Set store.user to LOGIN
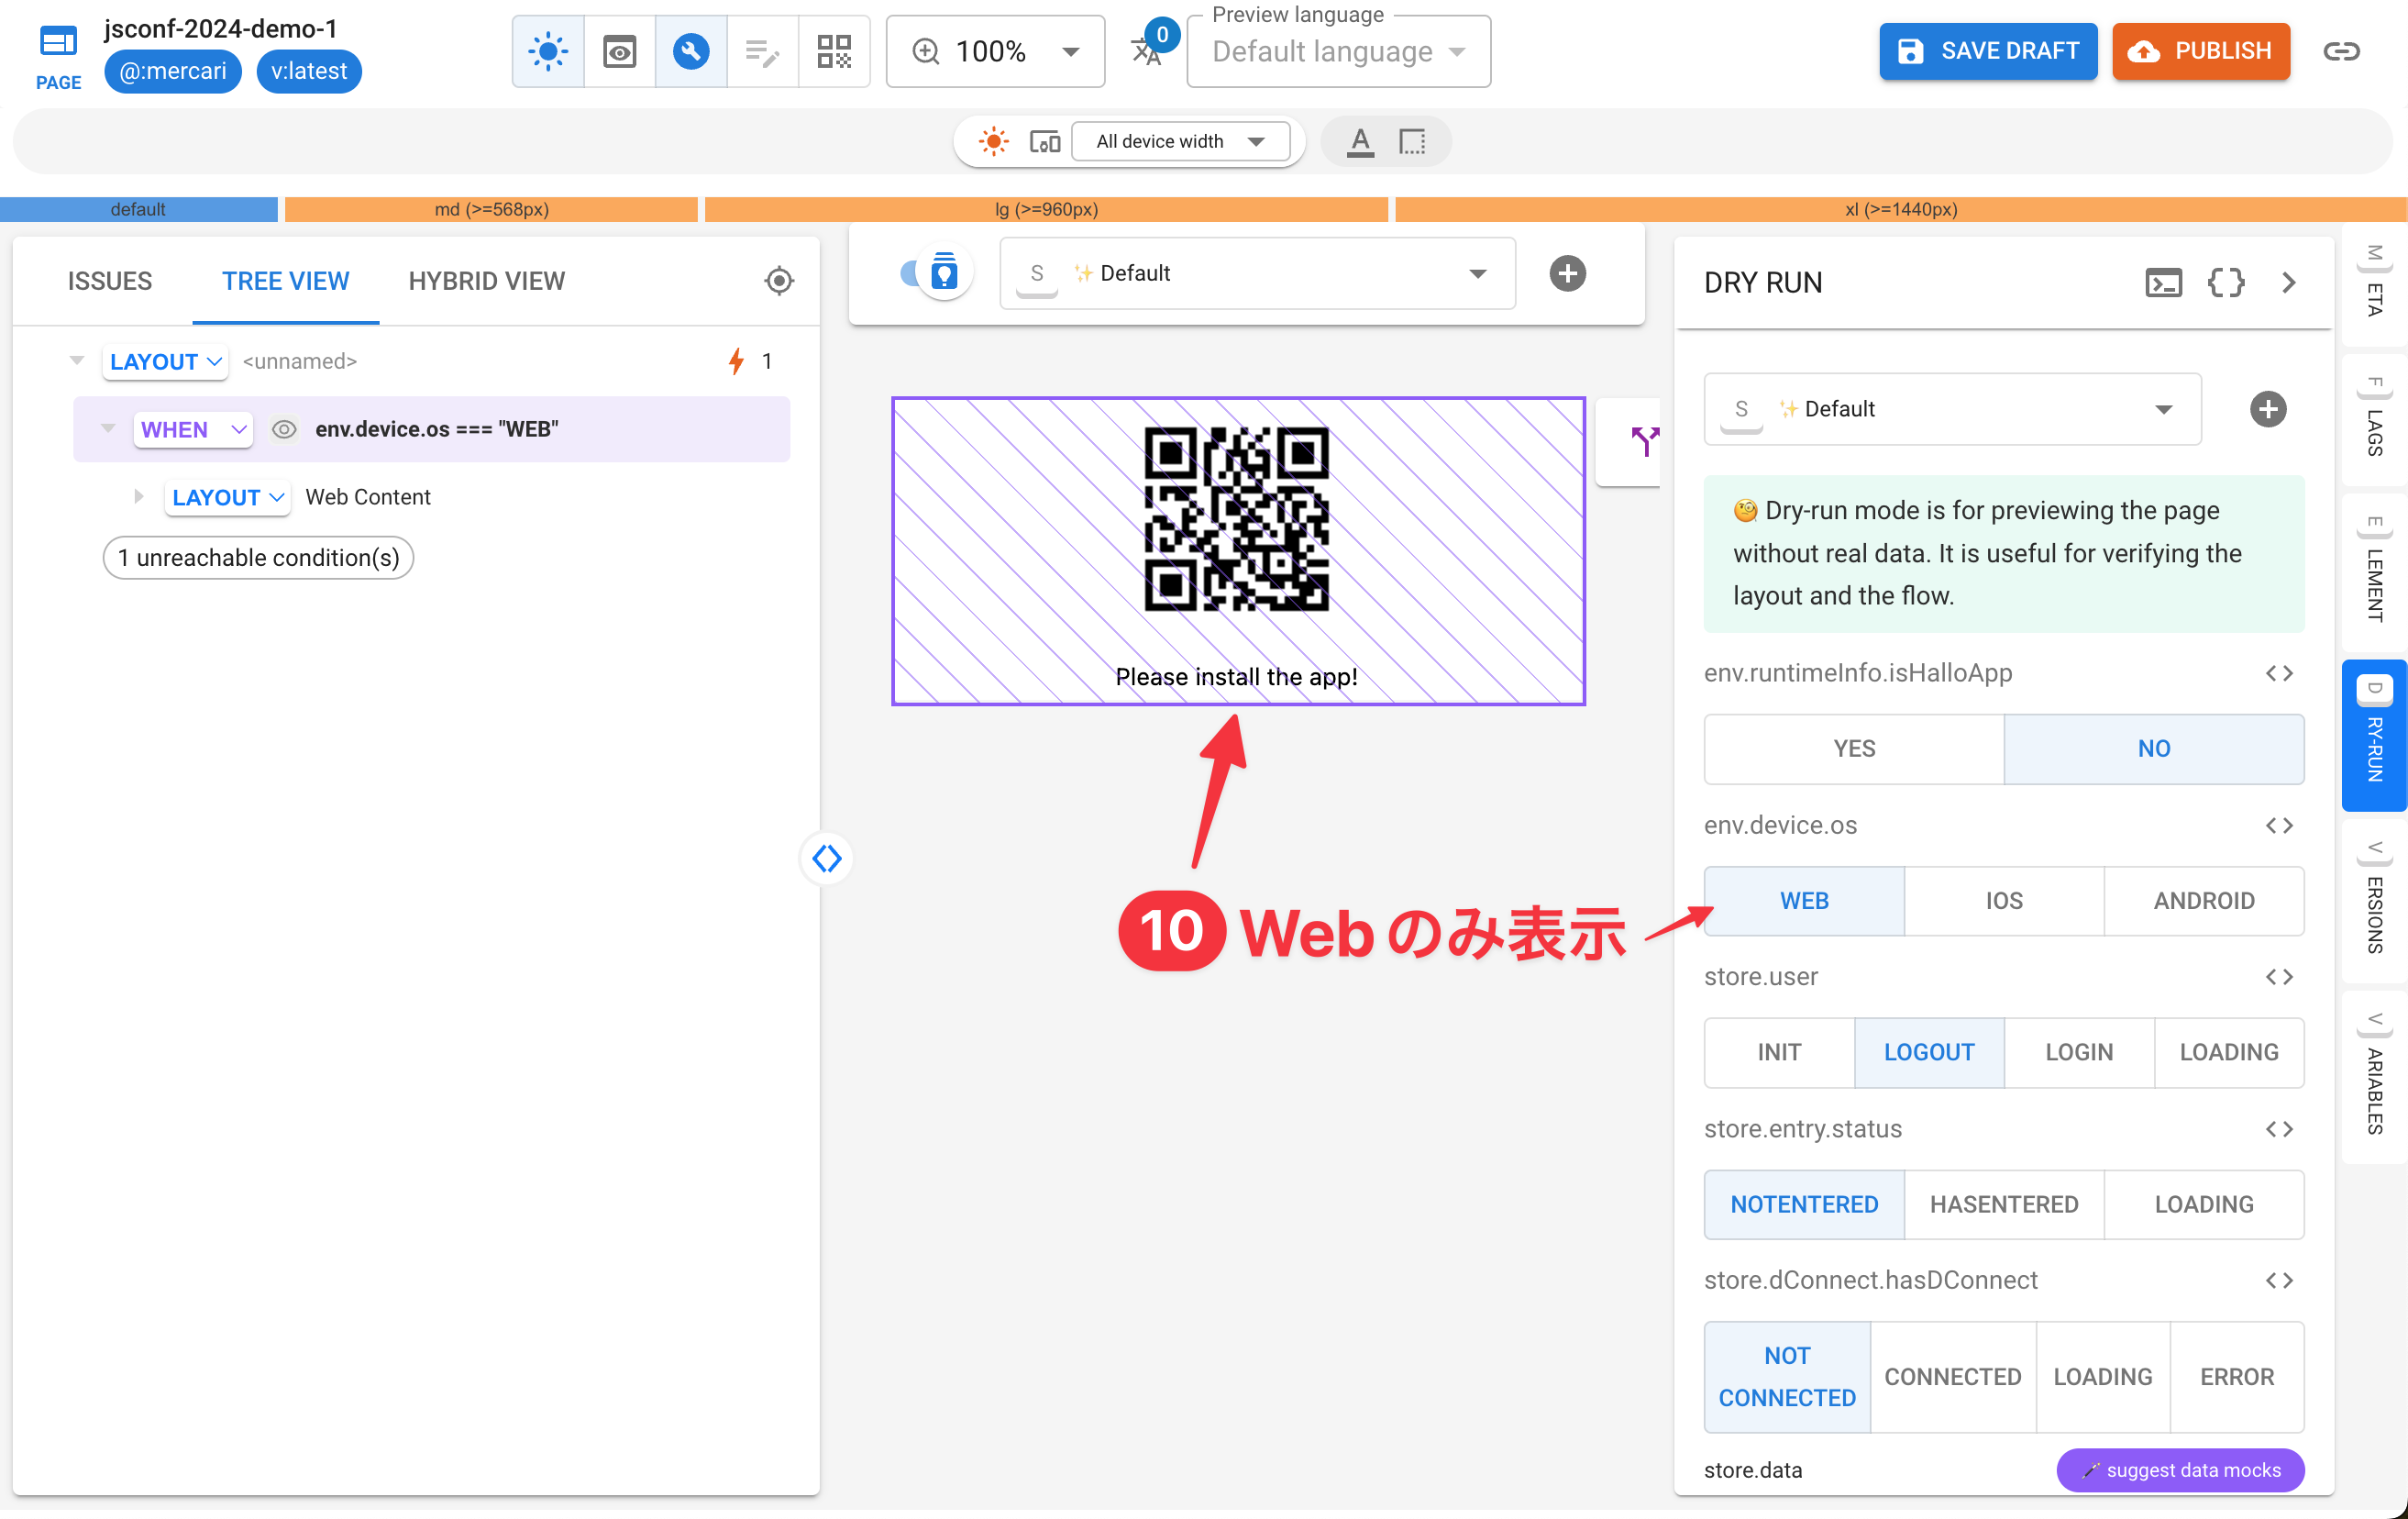This screenshot has height=1519, width=2408. click(x=2079, y=1052)
